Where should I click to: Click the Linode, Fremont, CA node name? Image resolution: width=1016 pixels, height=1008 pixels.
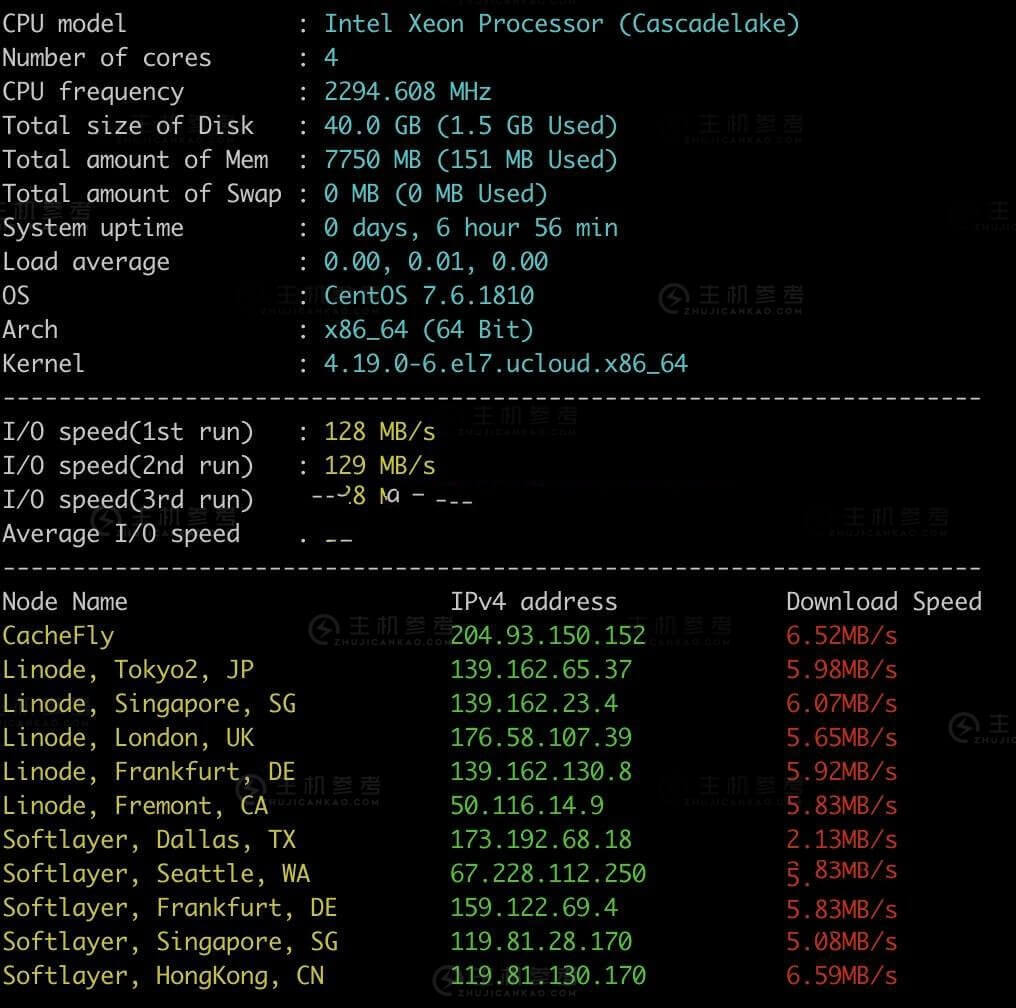(135, 806)
